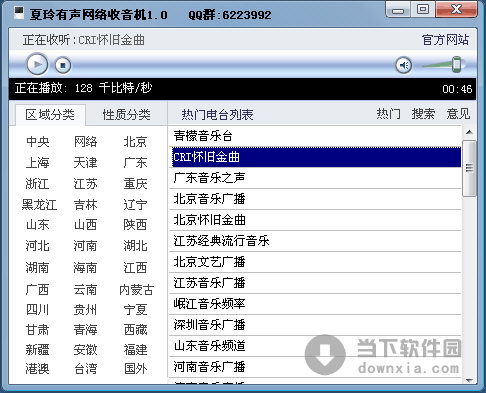The image size is (486, 393).
Task: Mute audio via the speaker icon
Action: pyautogui.click(x=404, y=65)
